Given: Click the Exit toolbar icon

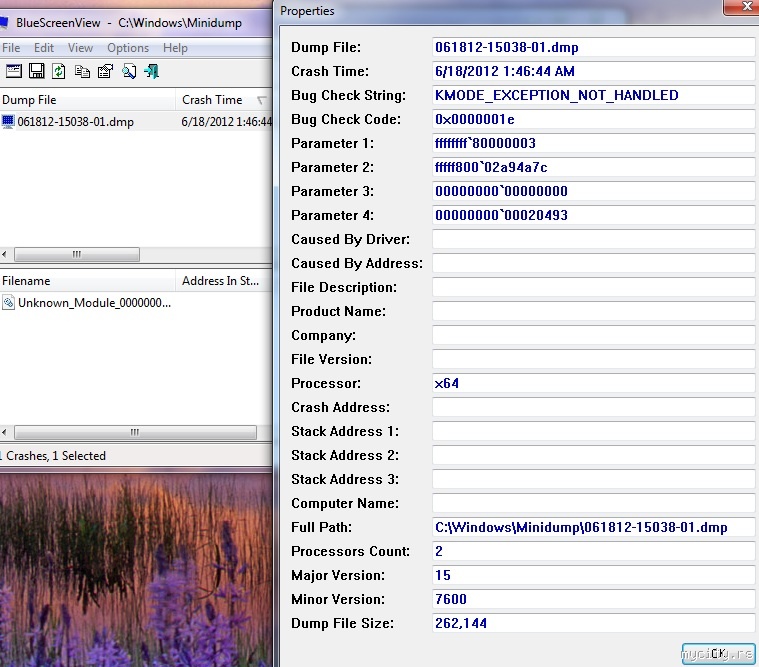Looking at the screenshot, I should coord(152,71).
